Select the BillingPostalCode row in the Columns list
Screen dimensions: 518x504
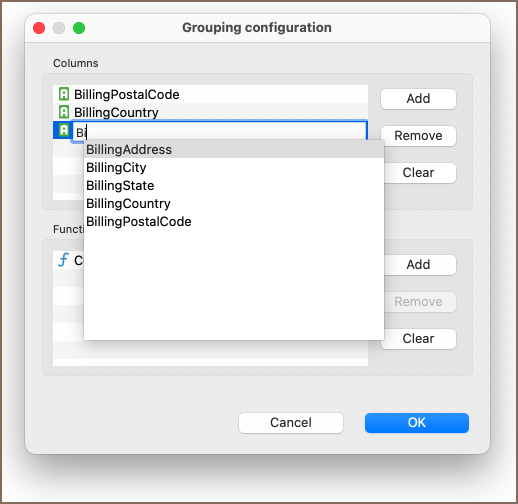coord(210,94)
